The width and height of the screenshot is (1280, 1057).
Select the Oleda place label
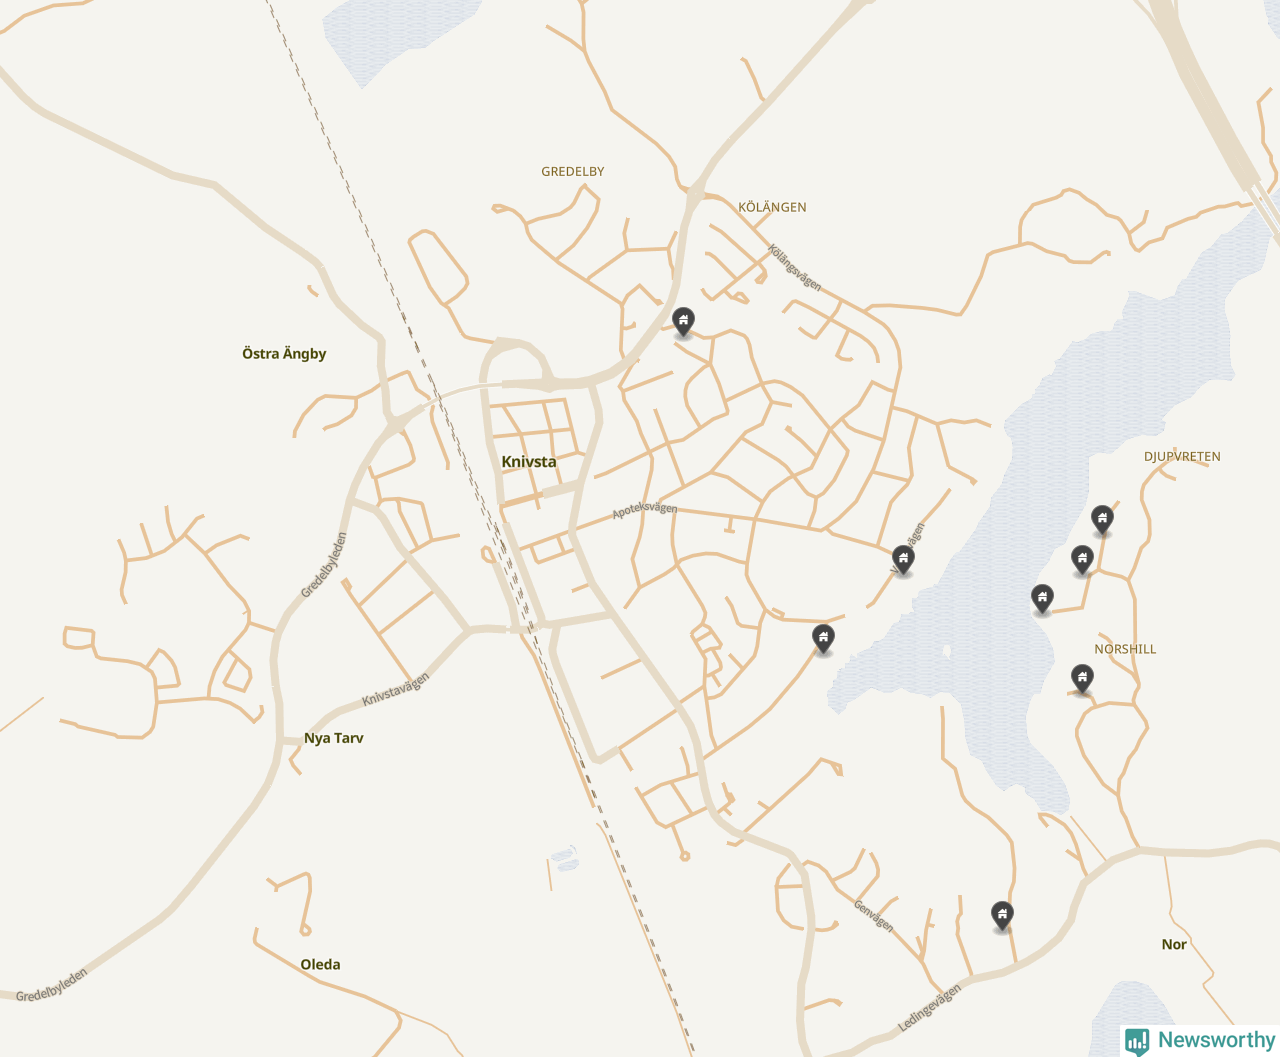coord(321,965)
